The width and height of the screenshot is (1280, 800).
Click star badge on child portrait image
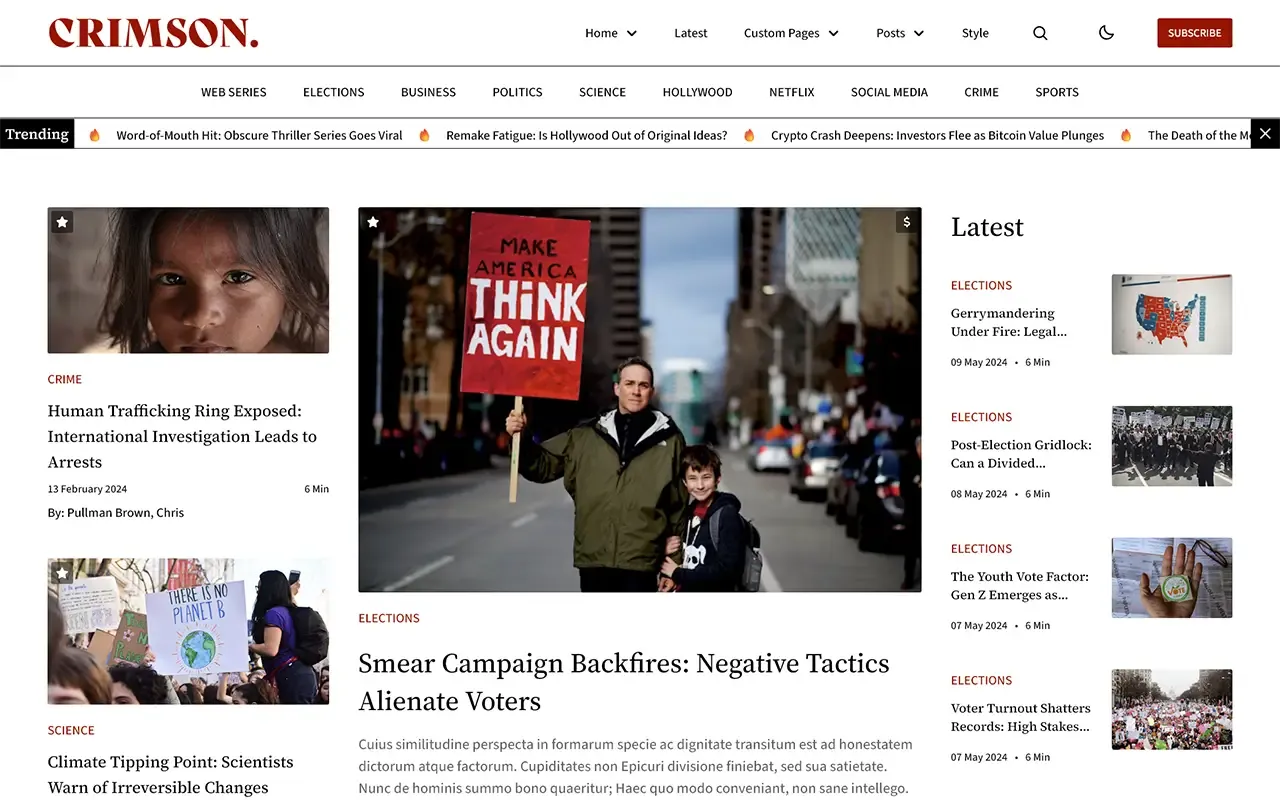(62, 222)
